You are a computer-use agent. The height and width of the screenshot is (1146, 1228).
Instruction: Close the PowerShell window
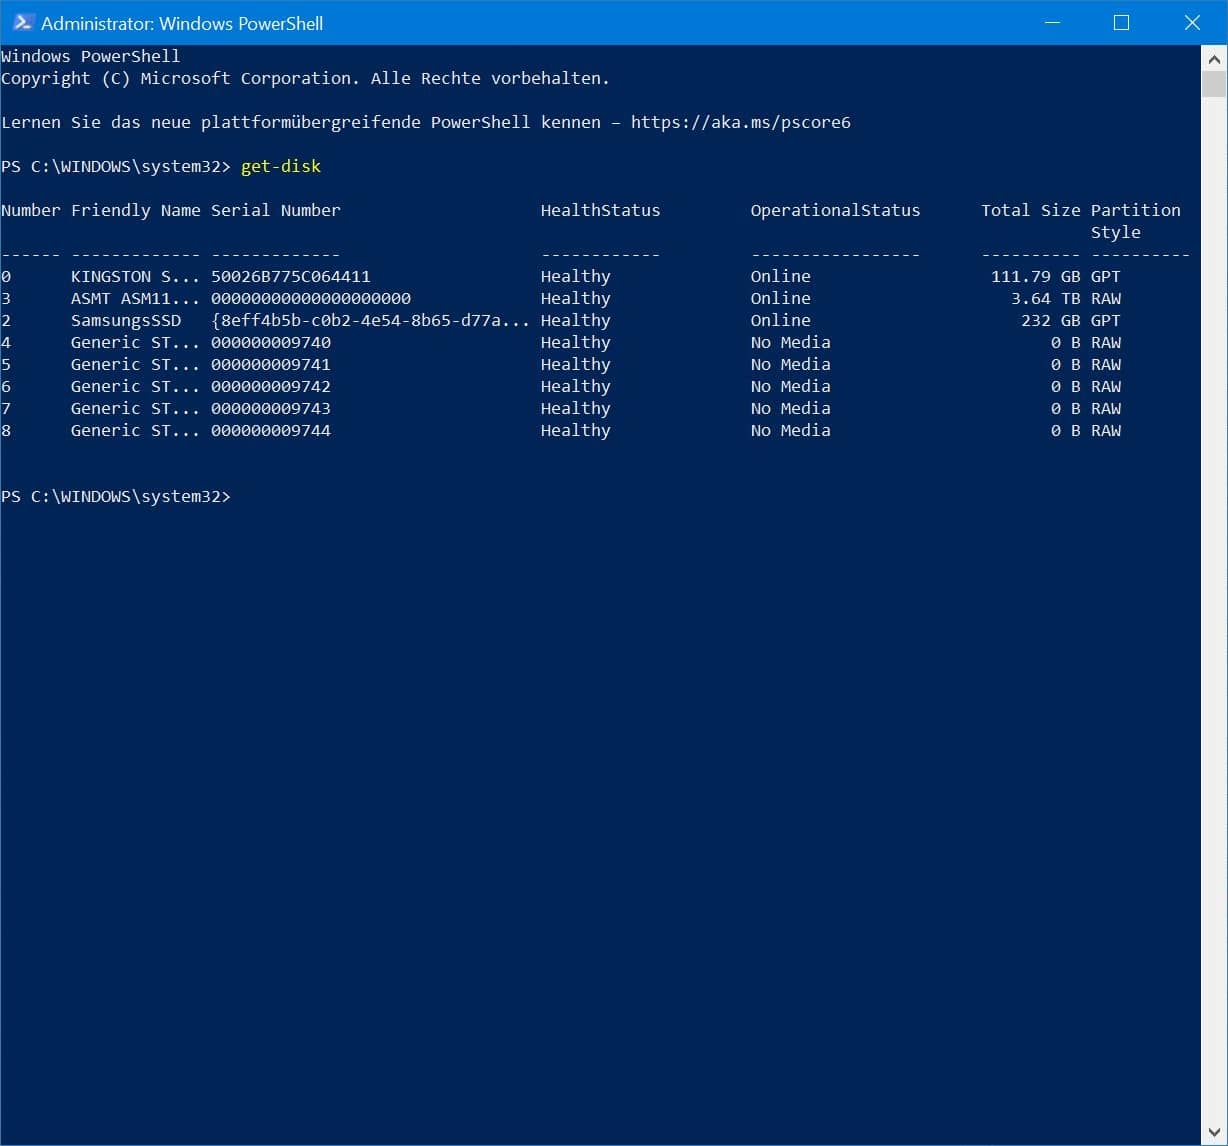[1192, 22]
